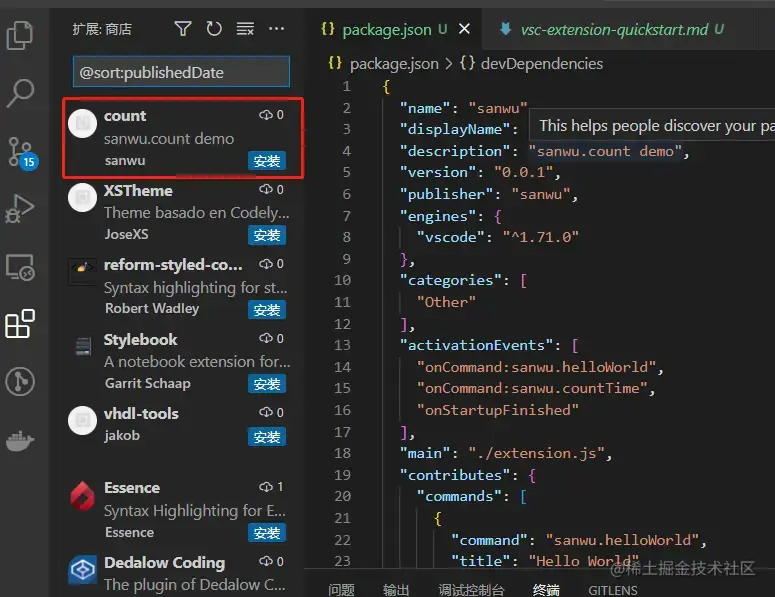Open the GITLENS panel tab
The width and height of the screenshot is (775, 597).
tap(613, 590)
